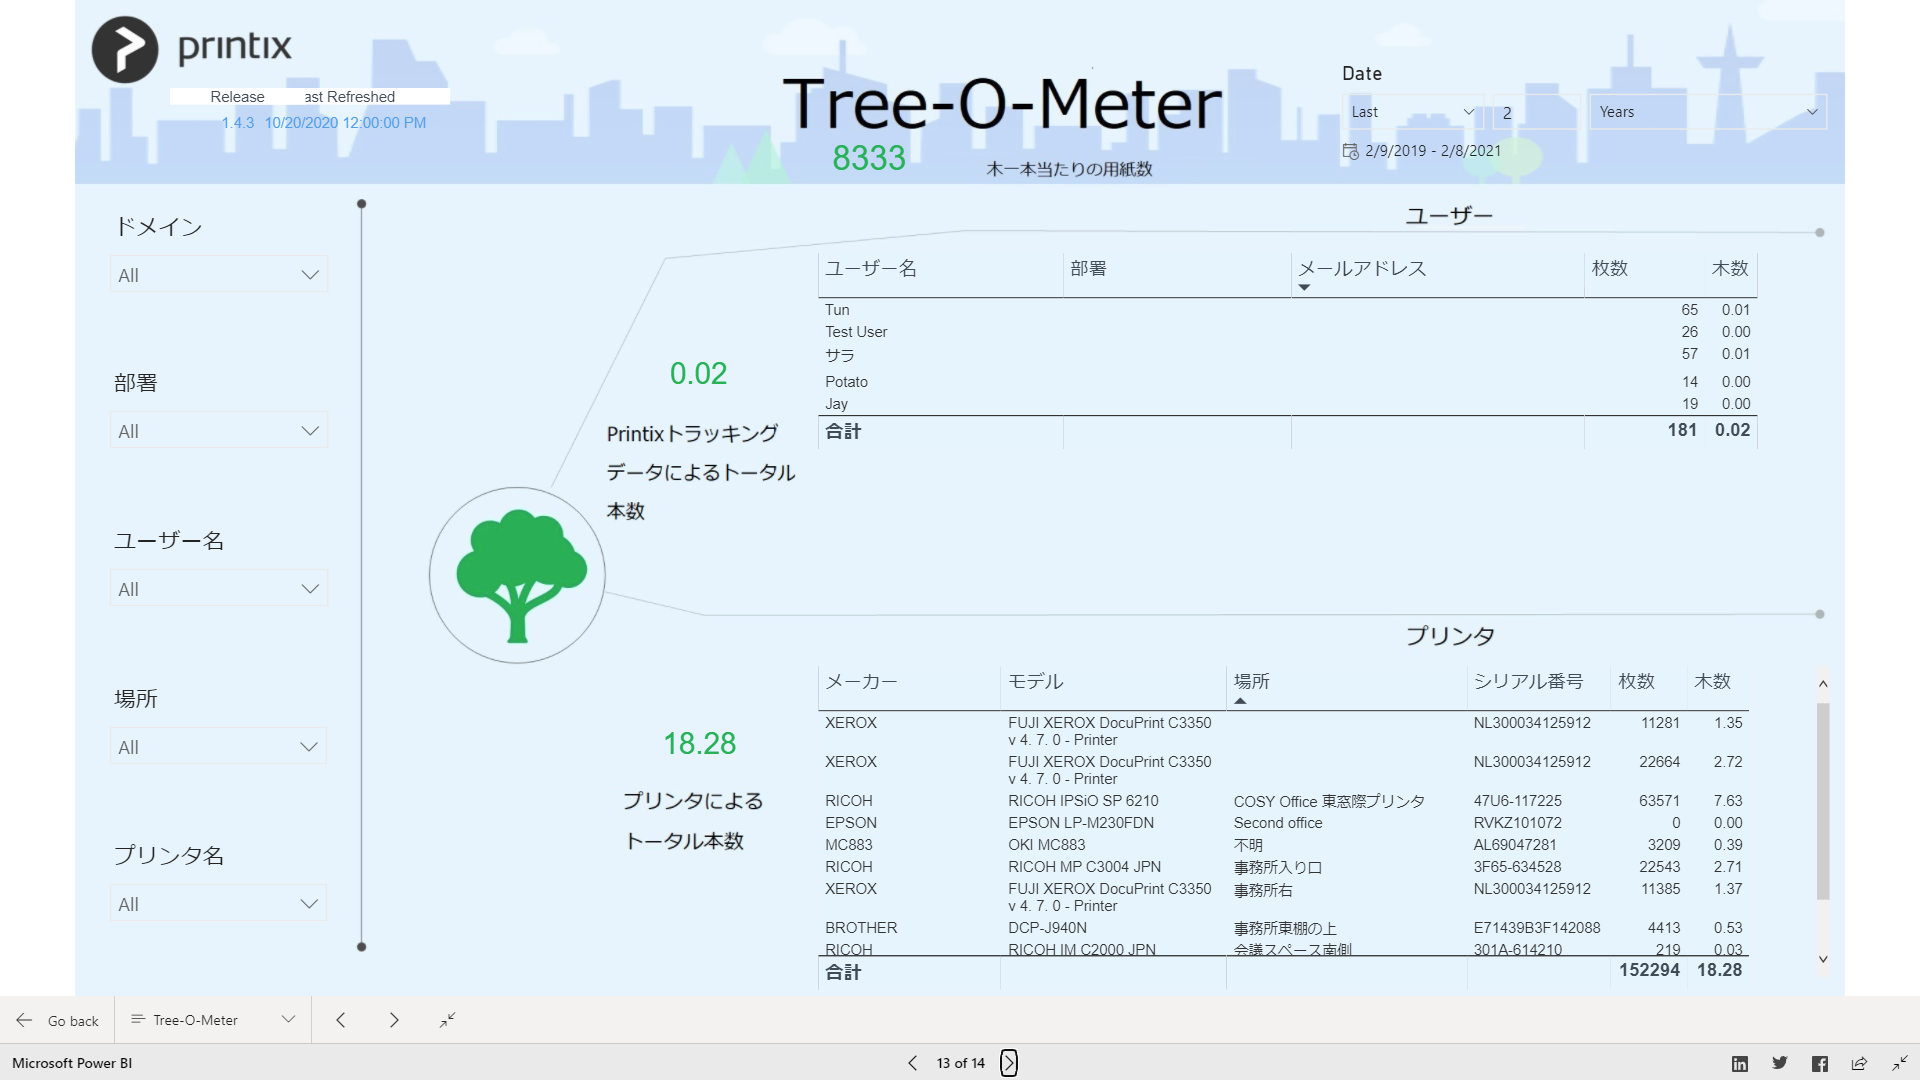Viewport: 1920px width, 1080px height.
Task: Click the Go back arrow
Action: tap(24, 1020)
